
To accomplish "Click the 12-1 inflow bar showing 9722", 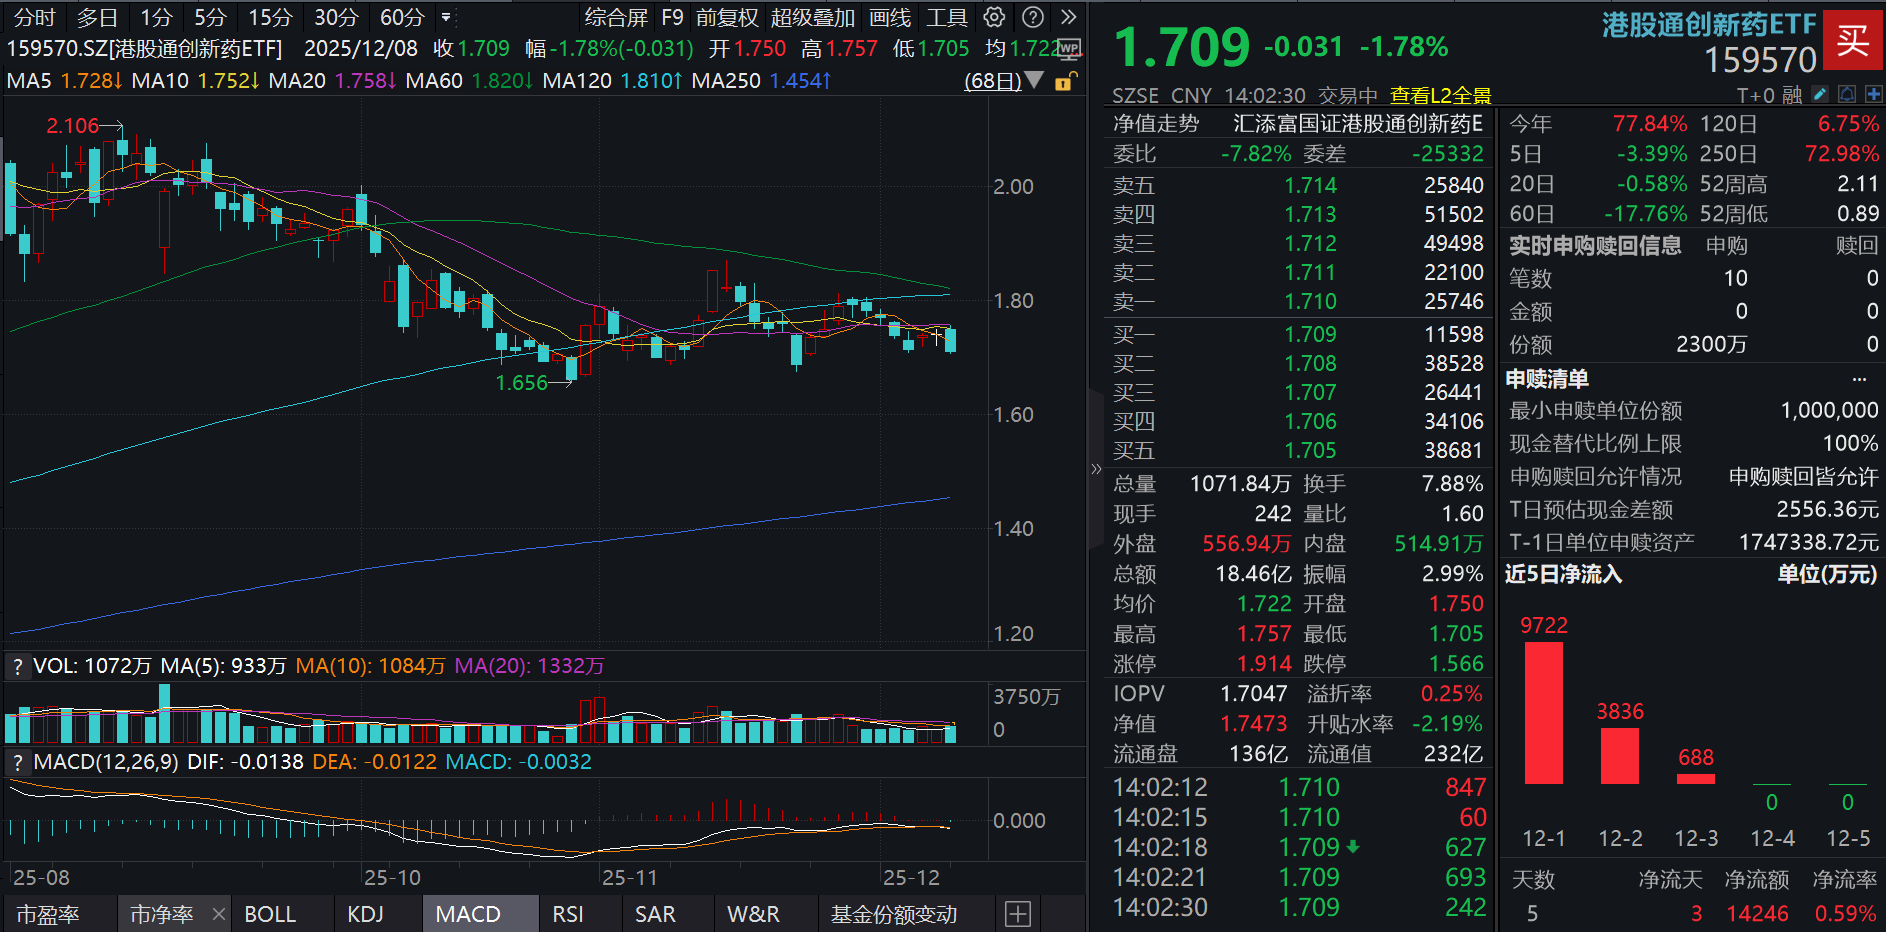I will point(1545,710).
